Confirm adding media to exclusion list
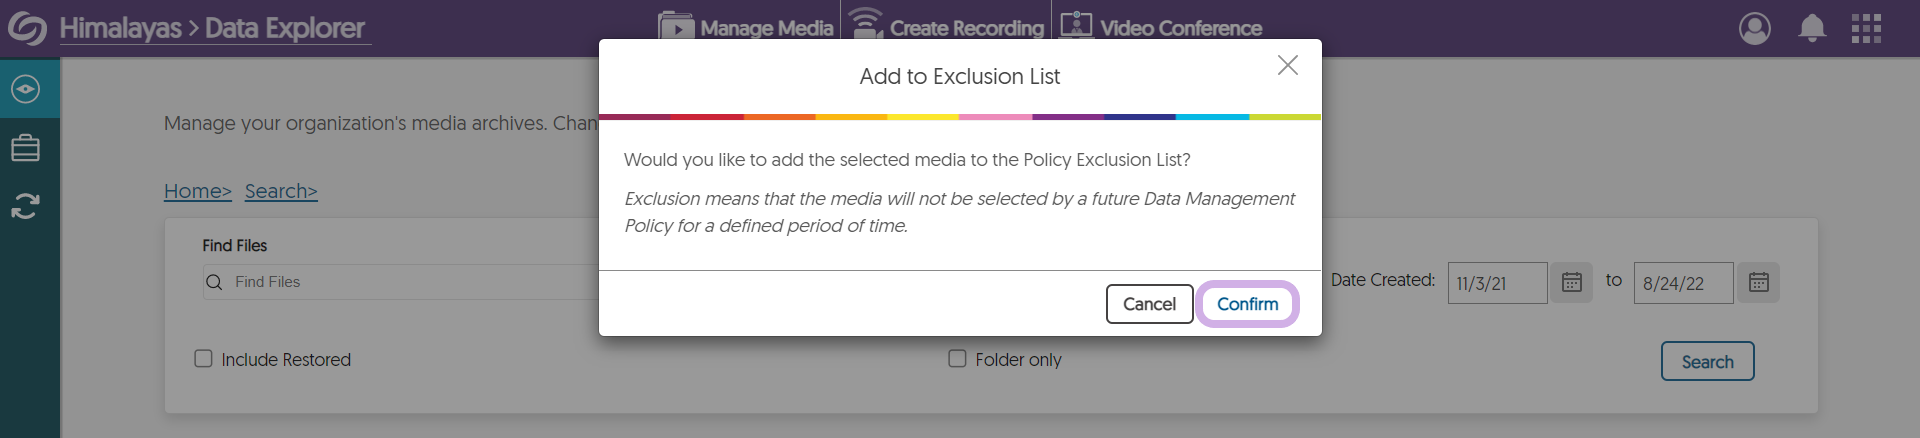 (1247, 304)
